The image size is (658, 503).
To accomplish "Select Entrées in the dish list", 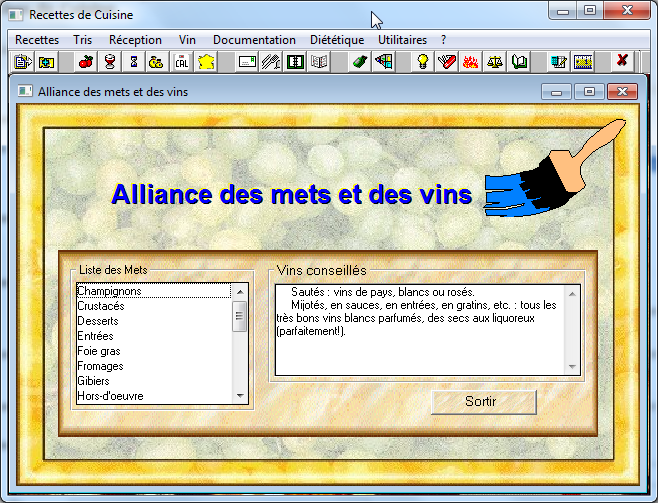I will [154, 336].
